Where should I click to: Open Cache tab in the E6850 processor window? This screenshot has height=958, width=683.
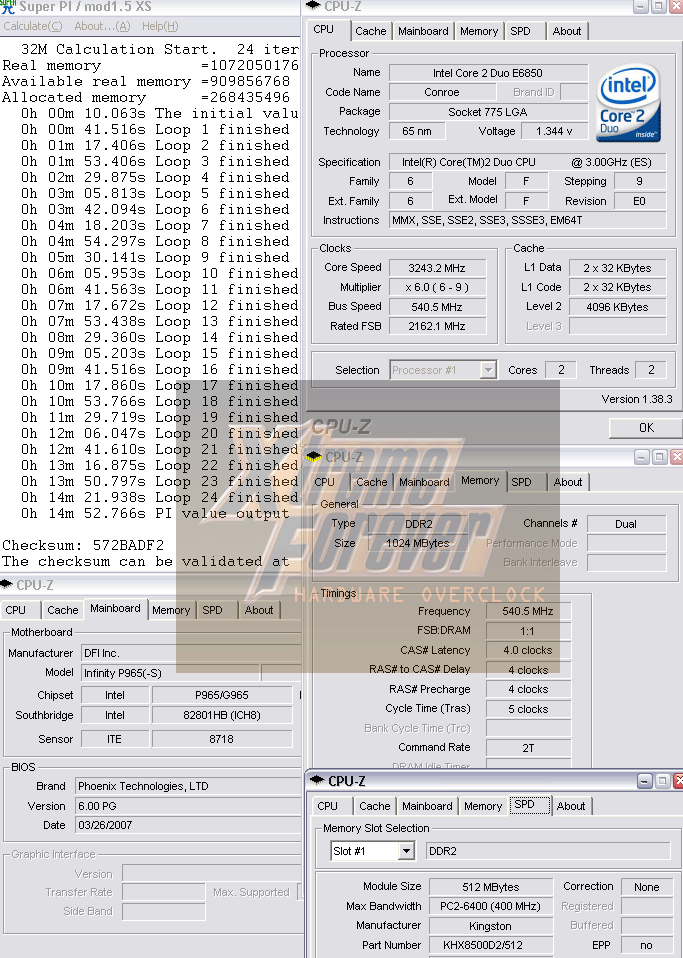pyautogui.click(x=371, y=31)
